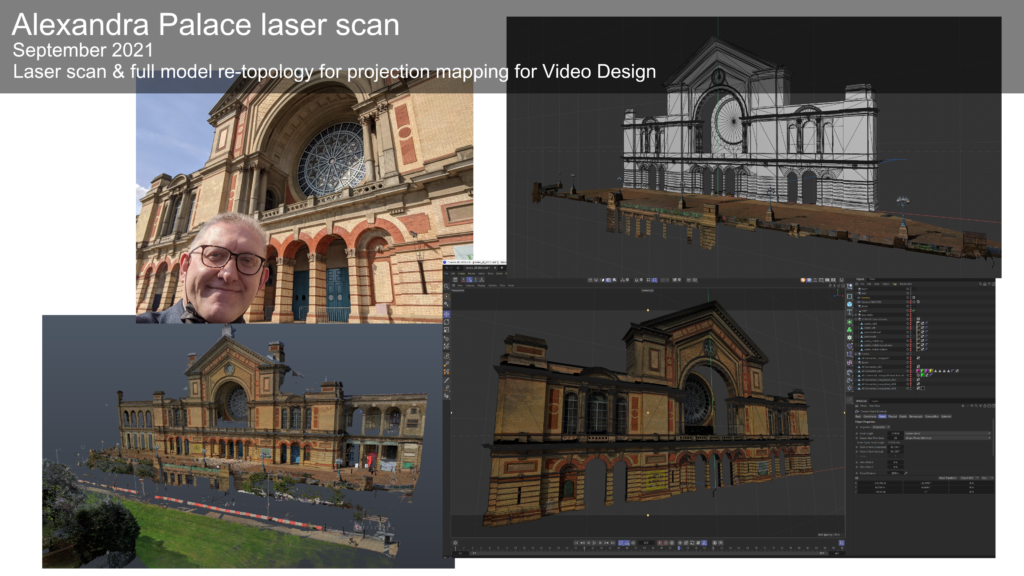Image resolution: width=1024 pixels, height=576 pixels.
Task: Click the Focal Length value field
Action: pyautogui.click(x=895, y=434)
